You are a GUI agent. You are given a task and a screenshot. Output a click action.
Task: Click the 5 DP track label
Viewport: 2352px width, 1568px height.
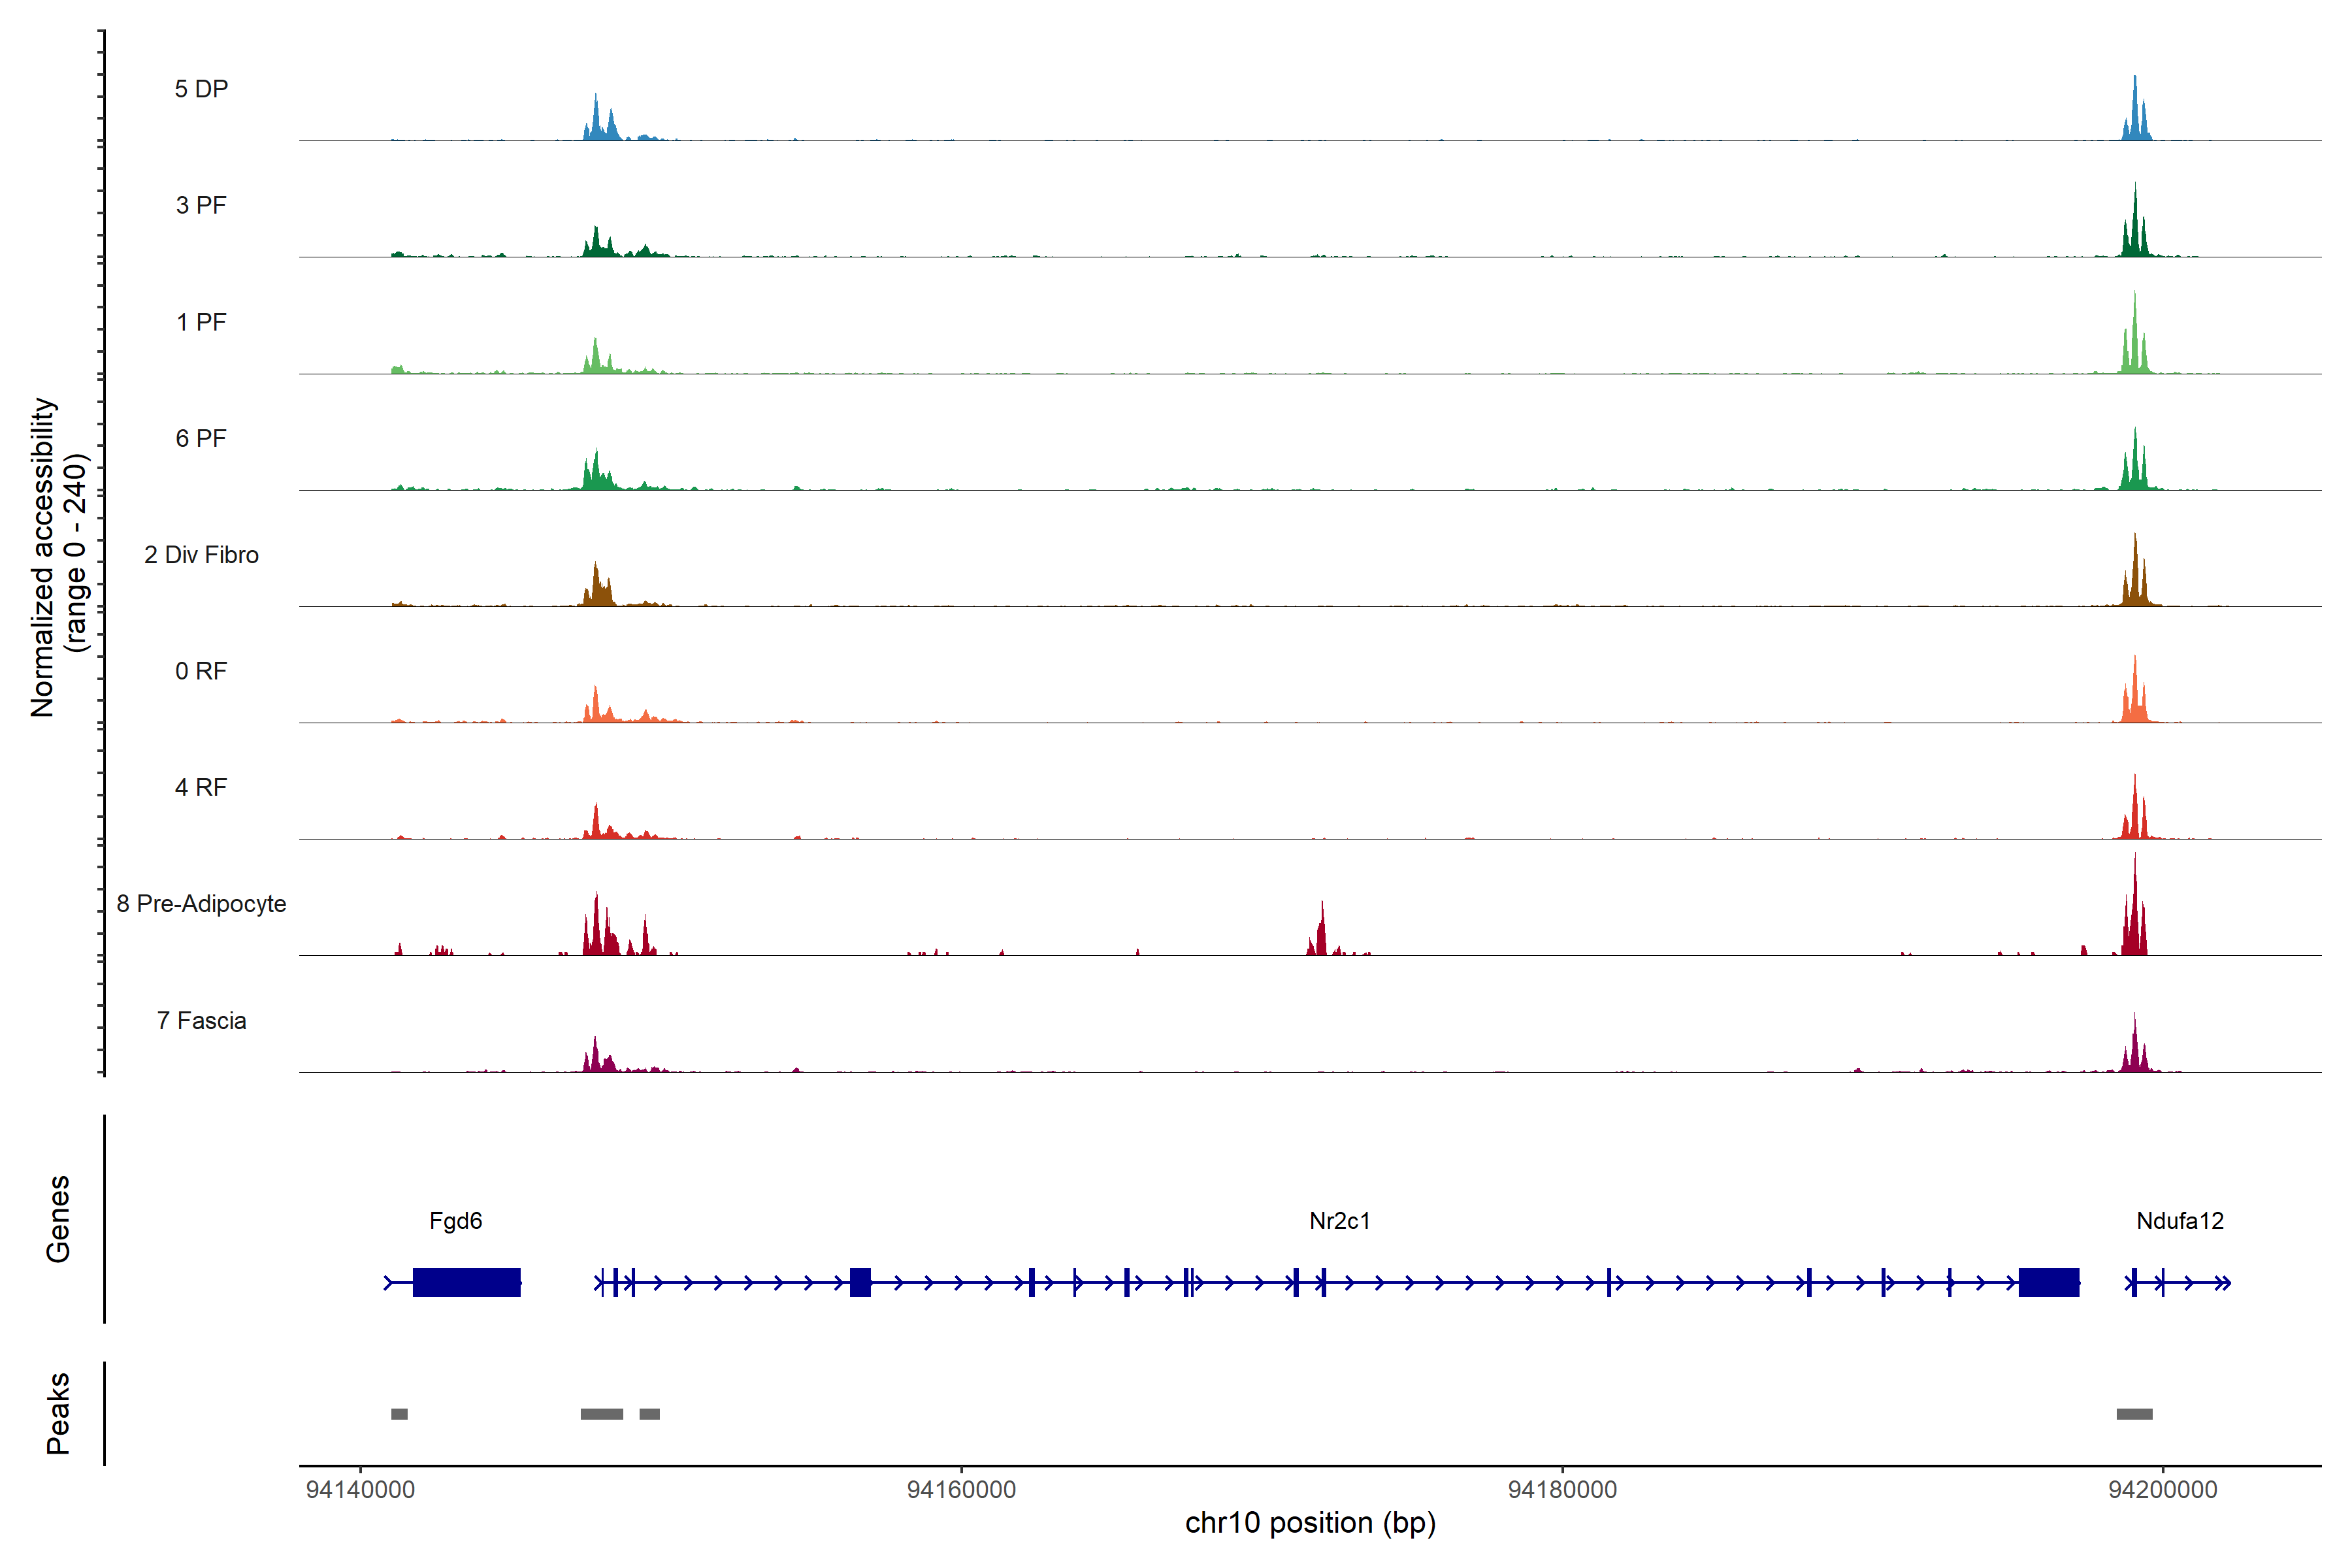pos(201,89)
